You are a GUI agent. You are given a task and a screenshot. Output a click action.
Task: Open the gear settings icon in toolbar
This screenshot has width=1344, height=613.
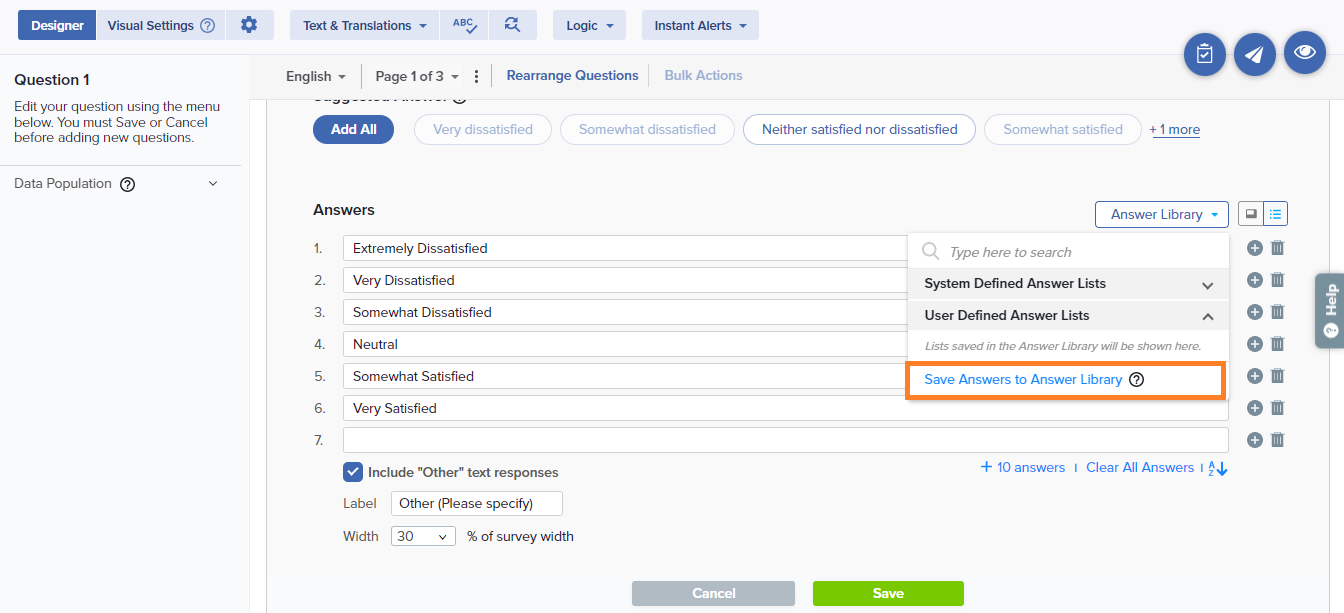(249, 25)
